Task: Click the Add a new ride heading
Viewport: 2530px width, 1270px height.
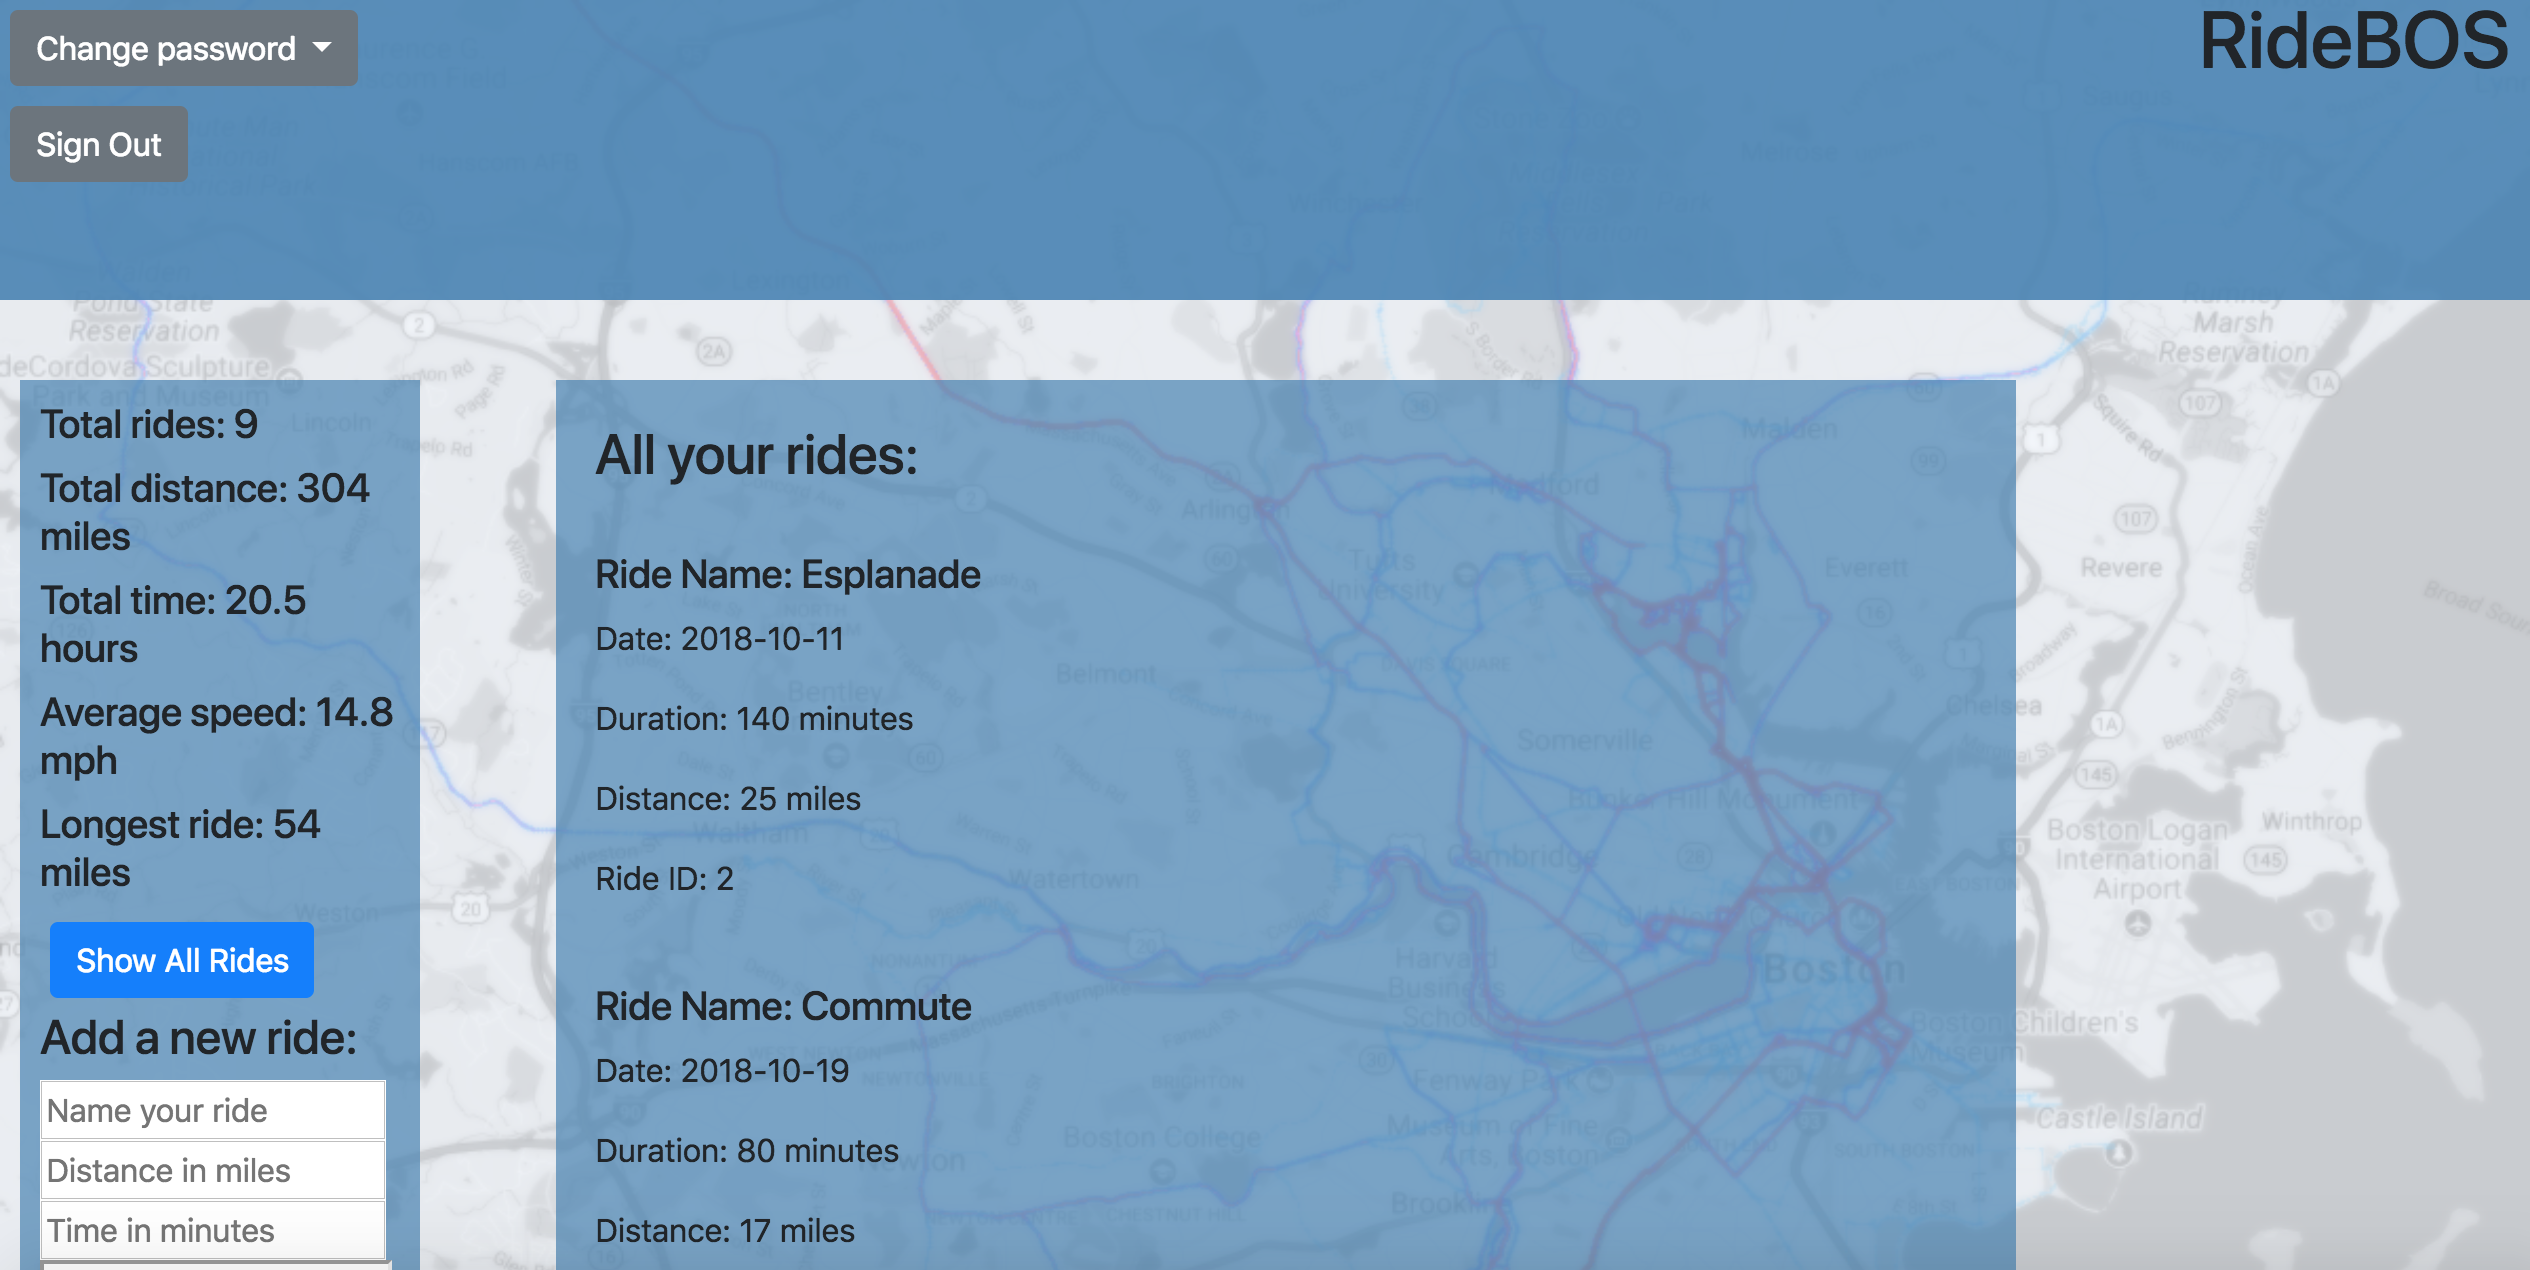Action: pyautogui.click(x=198, y=1038)
